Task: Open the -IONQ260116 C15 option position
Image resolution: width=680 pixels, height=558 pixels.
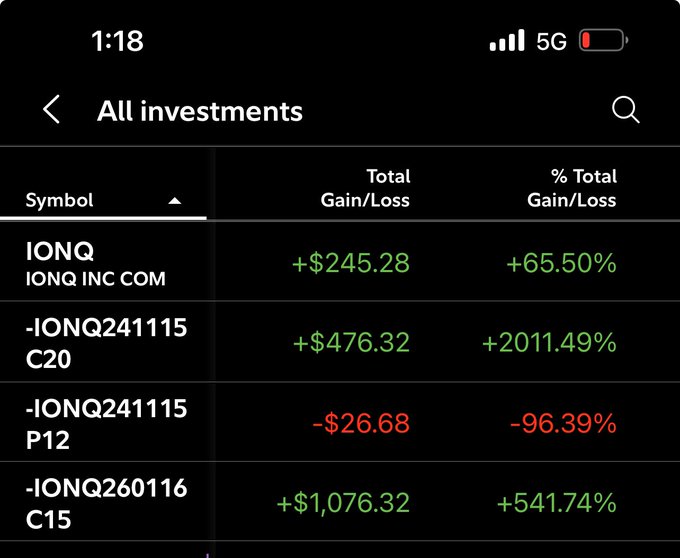Action: (x=106, y=502)
